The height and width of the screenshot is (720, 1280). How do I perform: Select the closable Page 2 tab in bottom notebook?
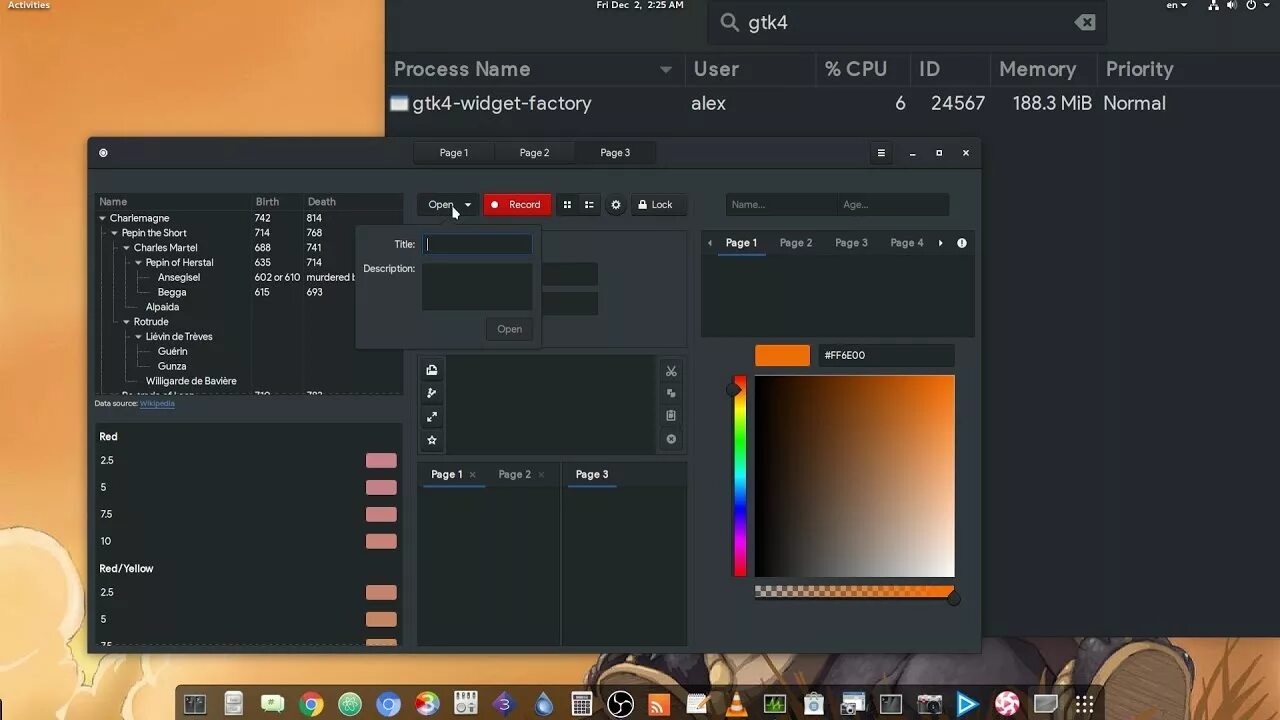tap(514, 474)
